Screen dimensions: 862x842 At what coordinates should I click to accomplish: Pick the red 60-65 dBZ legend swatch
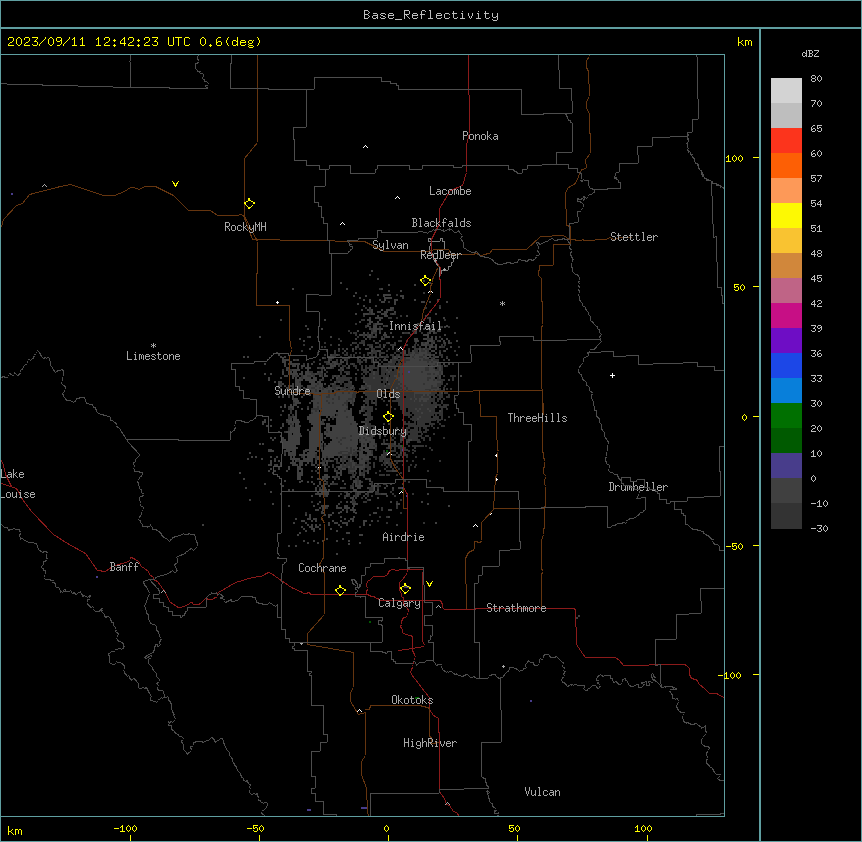point(786,140)
